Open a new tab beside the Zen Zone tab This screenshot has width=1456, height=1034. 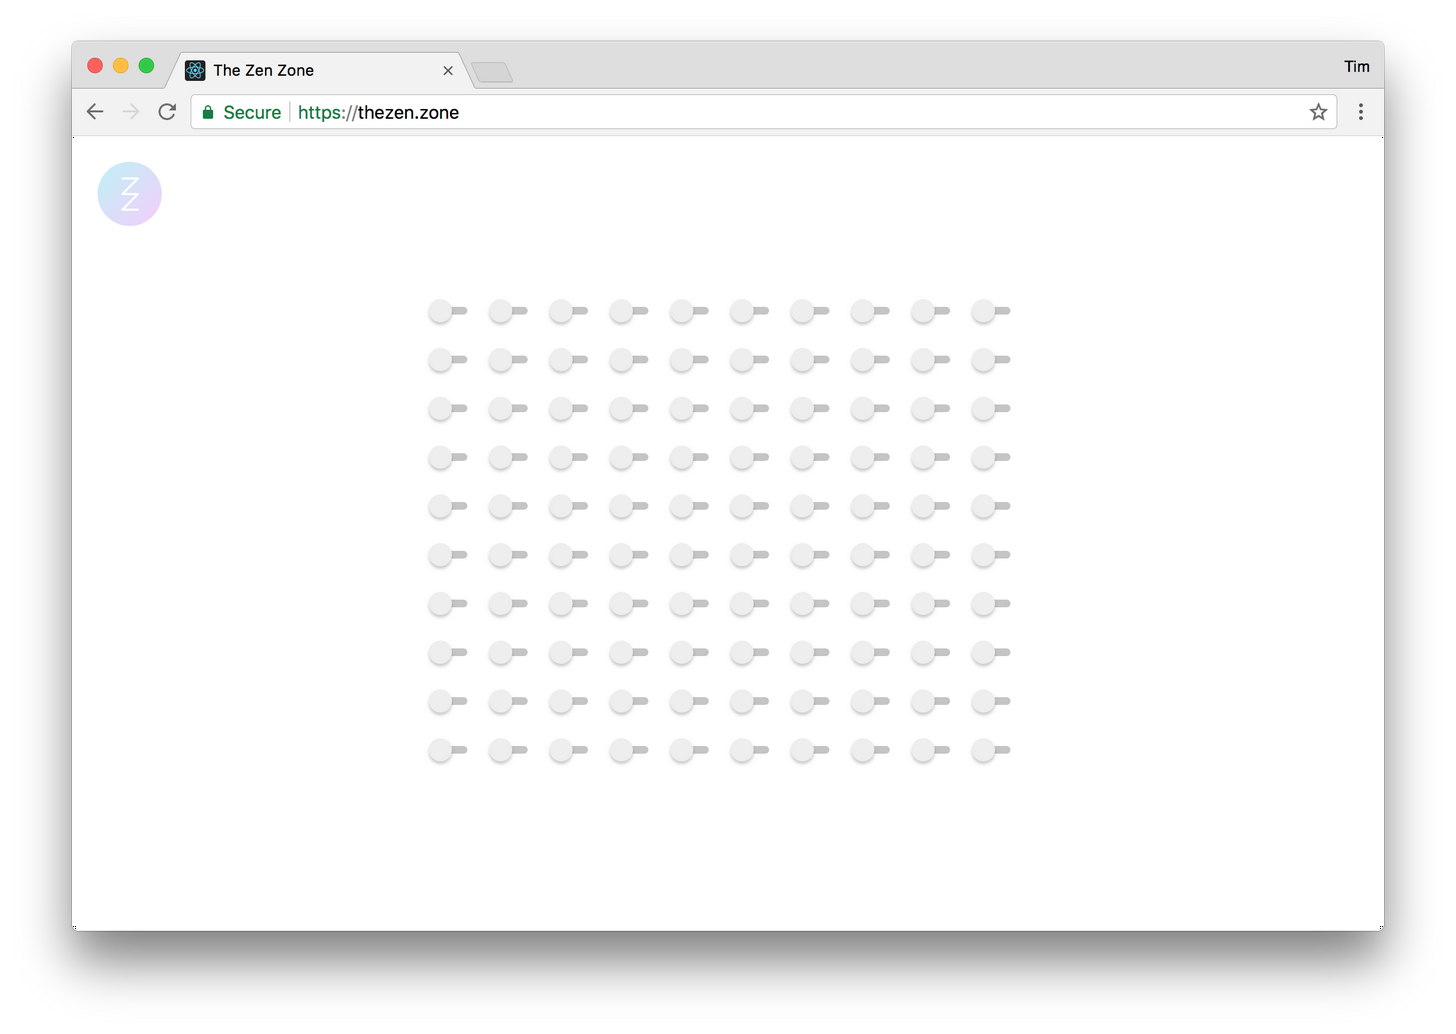pyautogui.click(x=492, y=72)
